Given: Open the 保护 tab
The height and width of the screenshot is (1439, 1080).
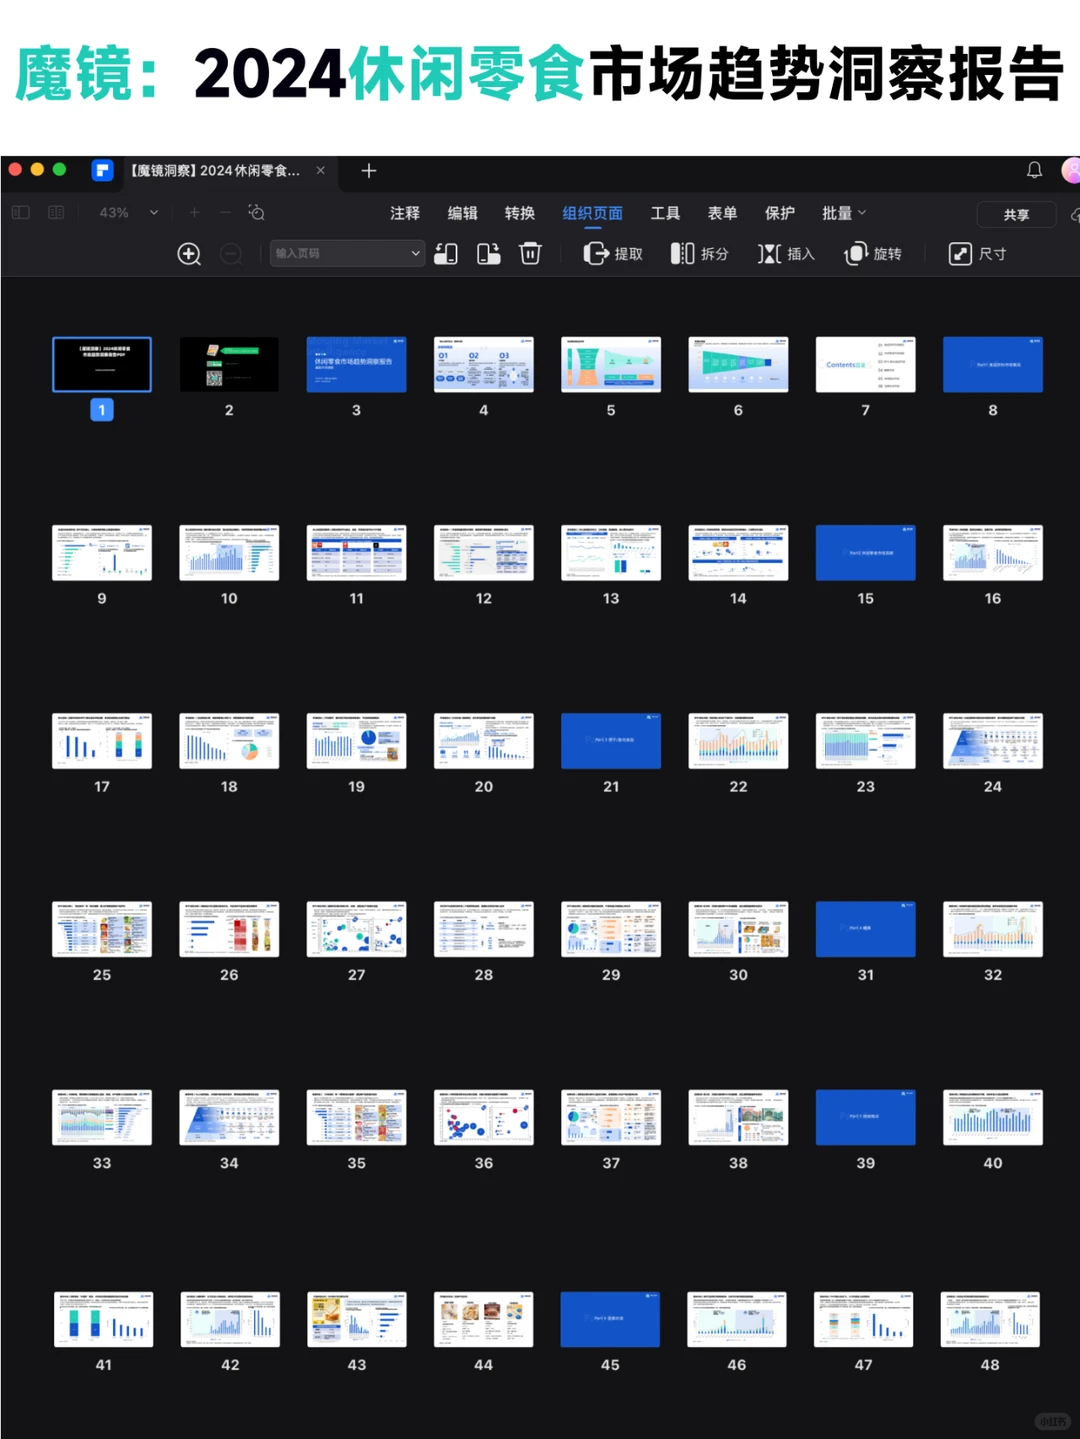Looking at the screenshot, I should click(x=779, y=213).
